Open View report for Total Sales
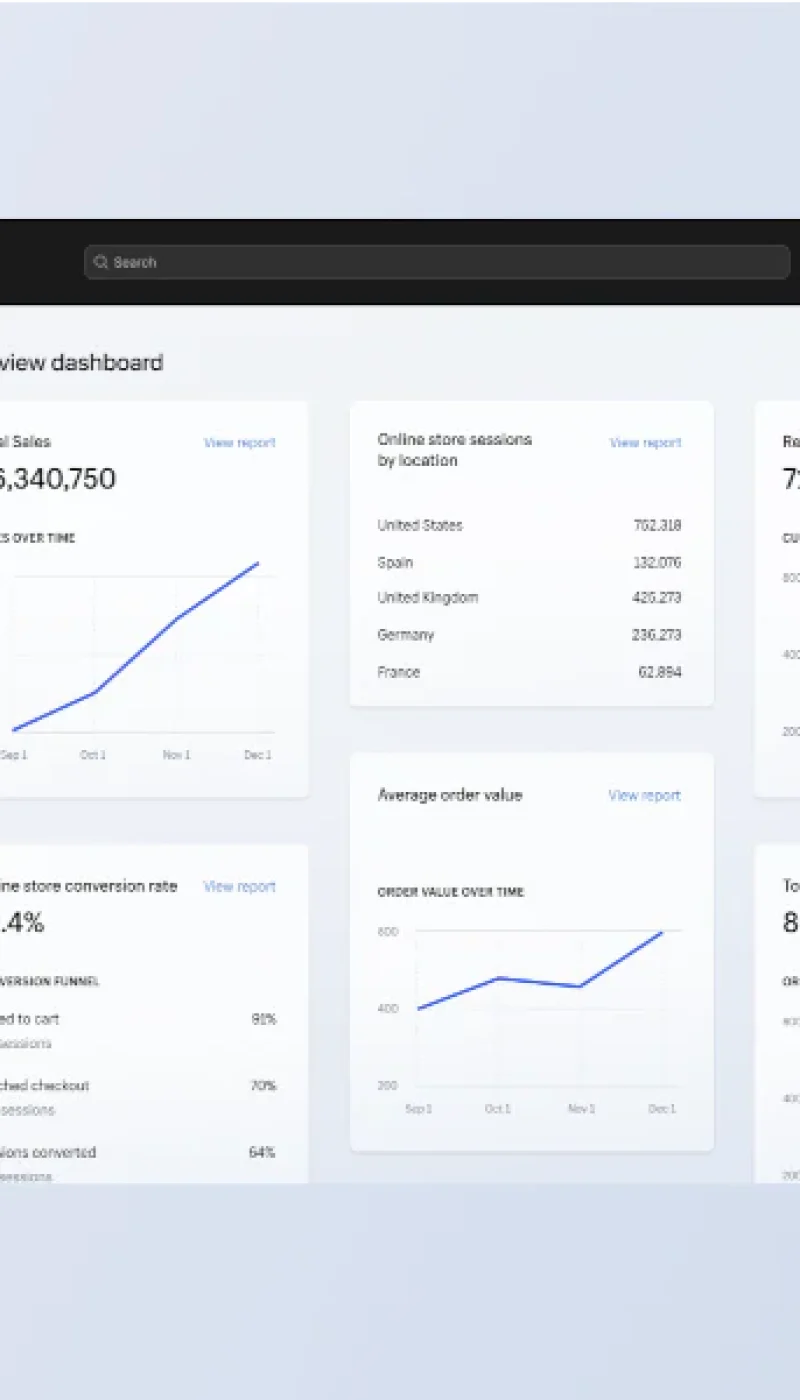 pyautogui.click(x=239, y=443)
